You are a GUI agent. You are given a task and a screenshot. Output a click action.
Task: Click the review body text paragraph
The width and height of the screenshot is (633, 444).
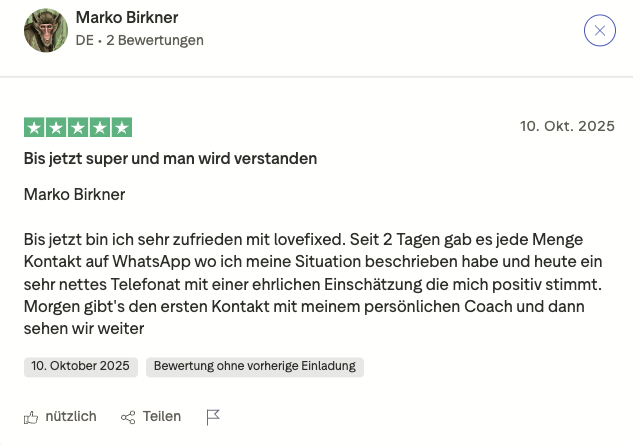click(316, 284)
